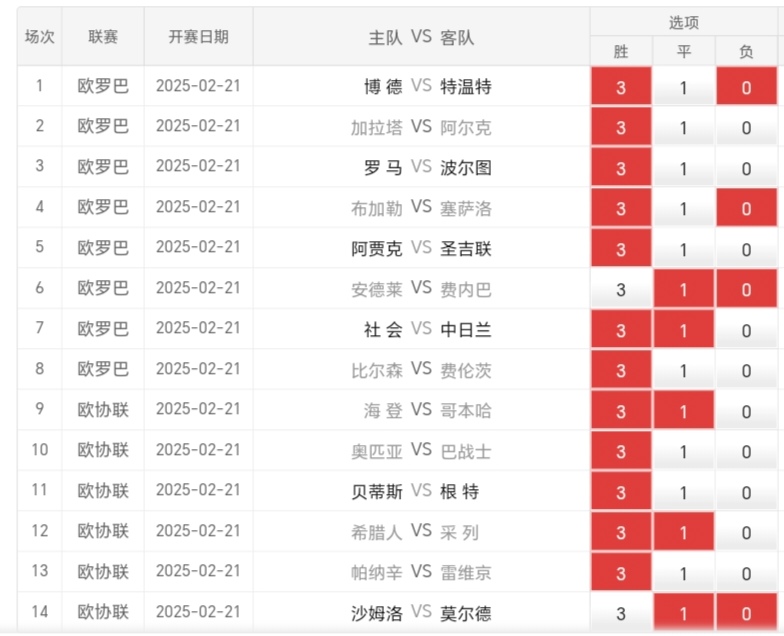Viewport: 784px width, 636px height.
Task: Click the 联赛 column header
Action: [x=103, y=36]
